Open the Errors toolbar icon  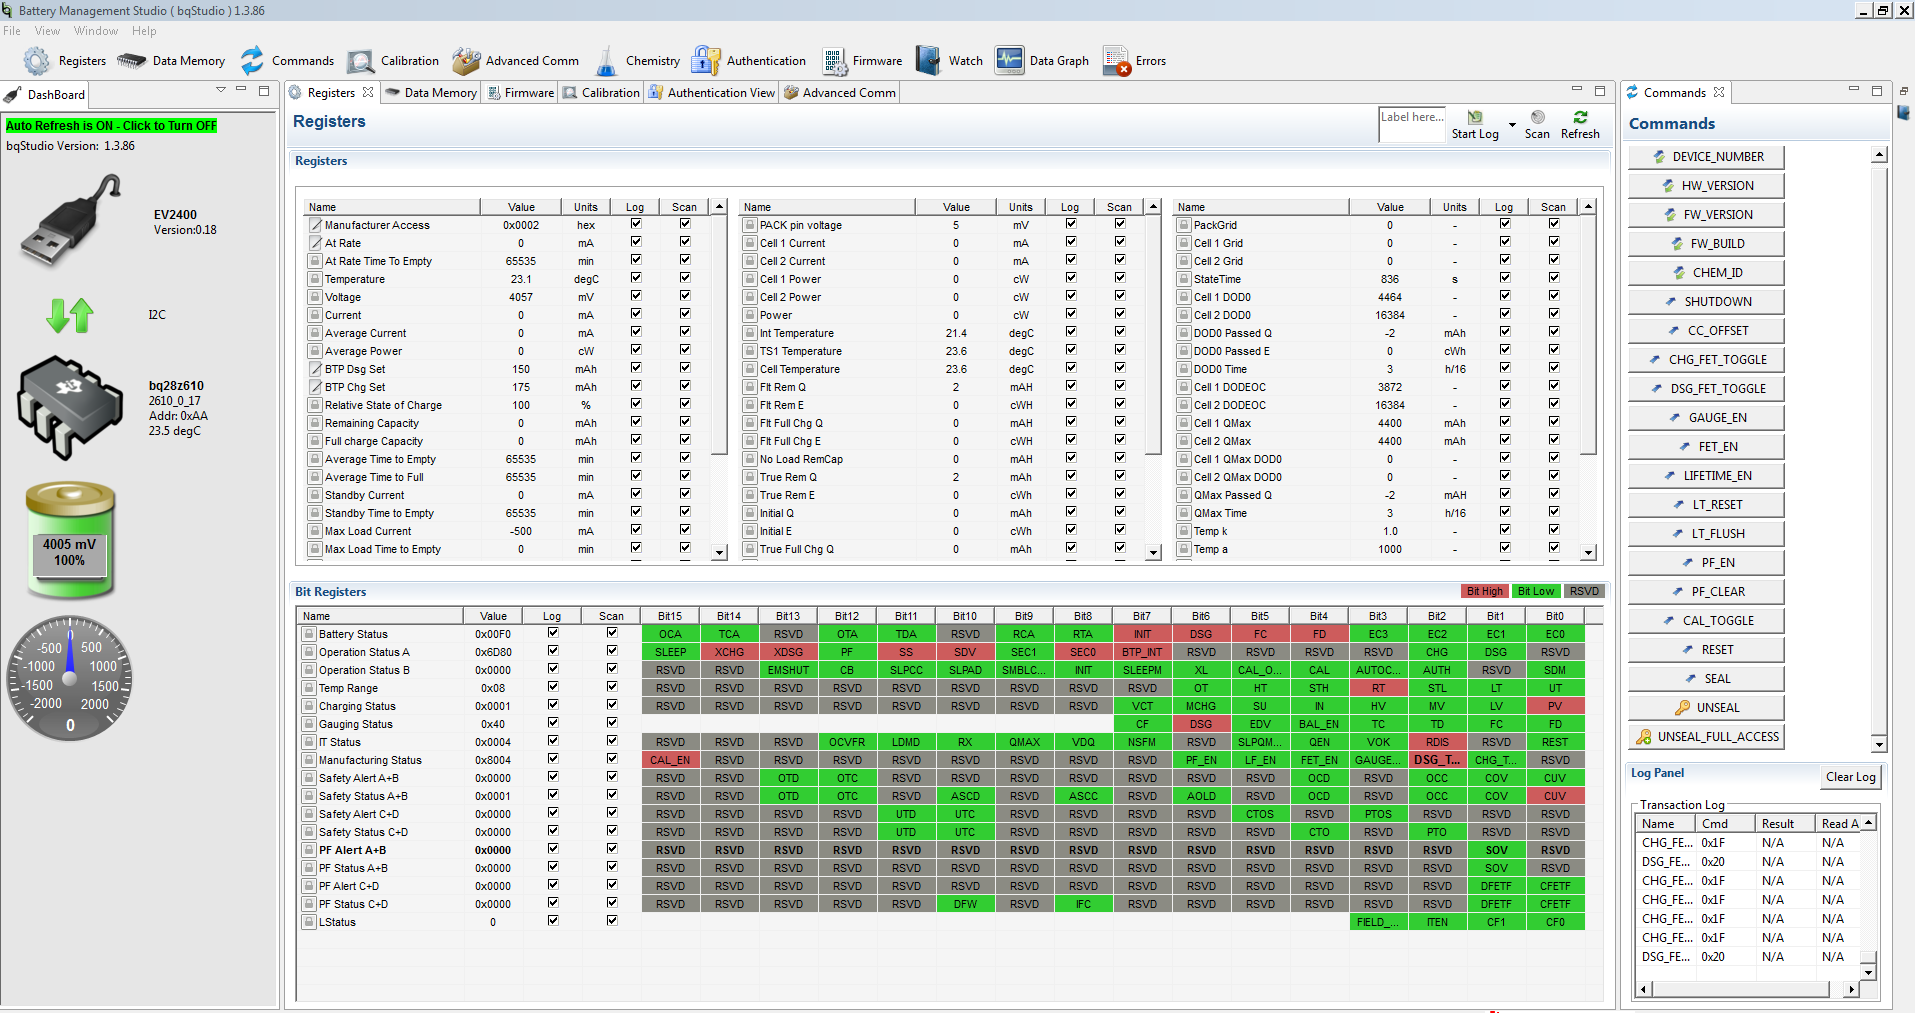pyautogui.click(x=1116, y=61)
